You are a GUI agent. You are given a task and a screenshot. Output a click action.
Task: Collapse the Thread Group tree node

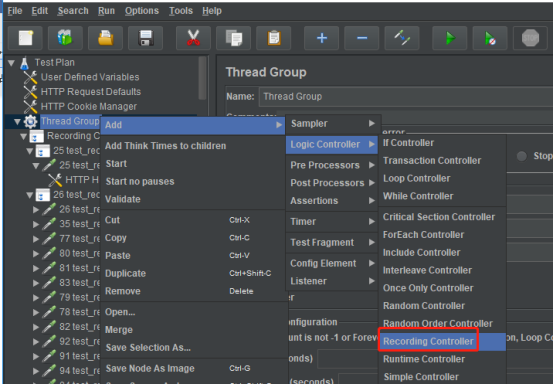pos(17,122)
